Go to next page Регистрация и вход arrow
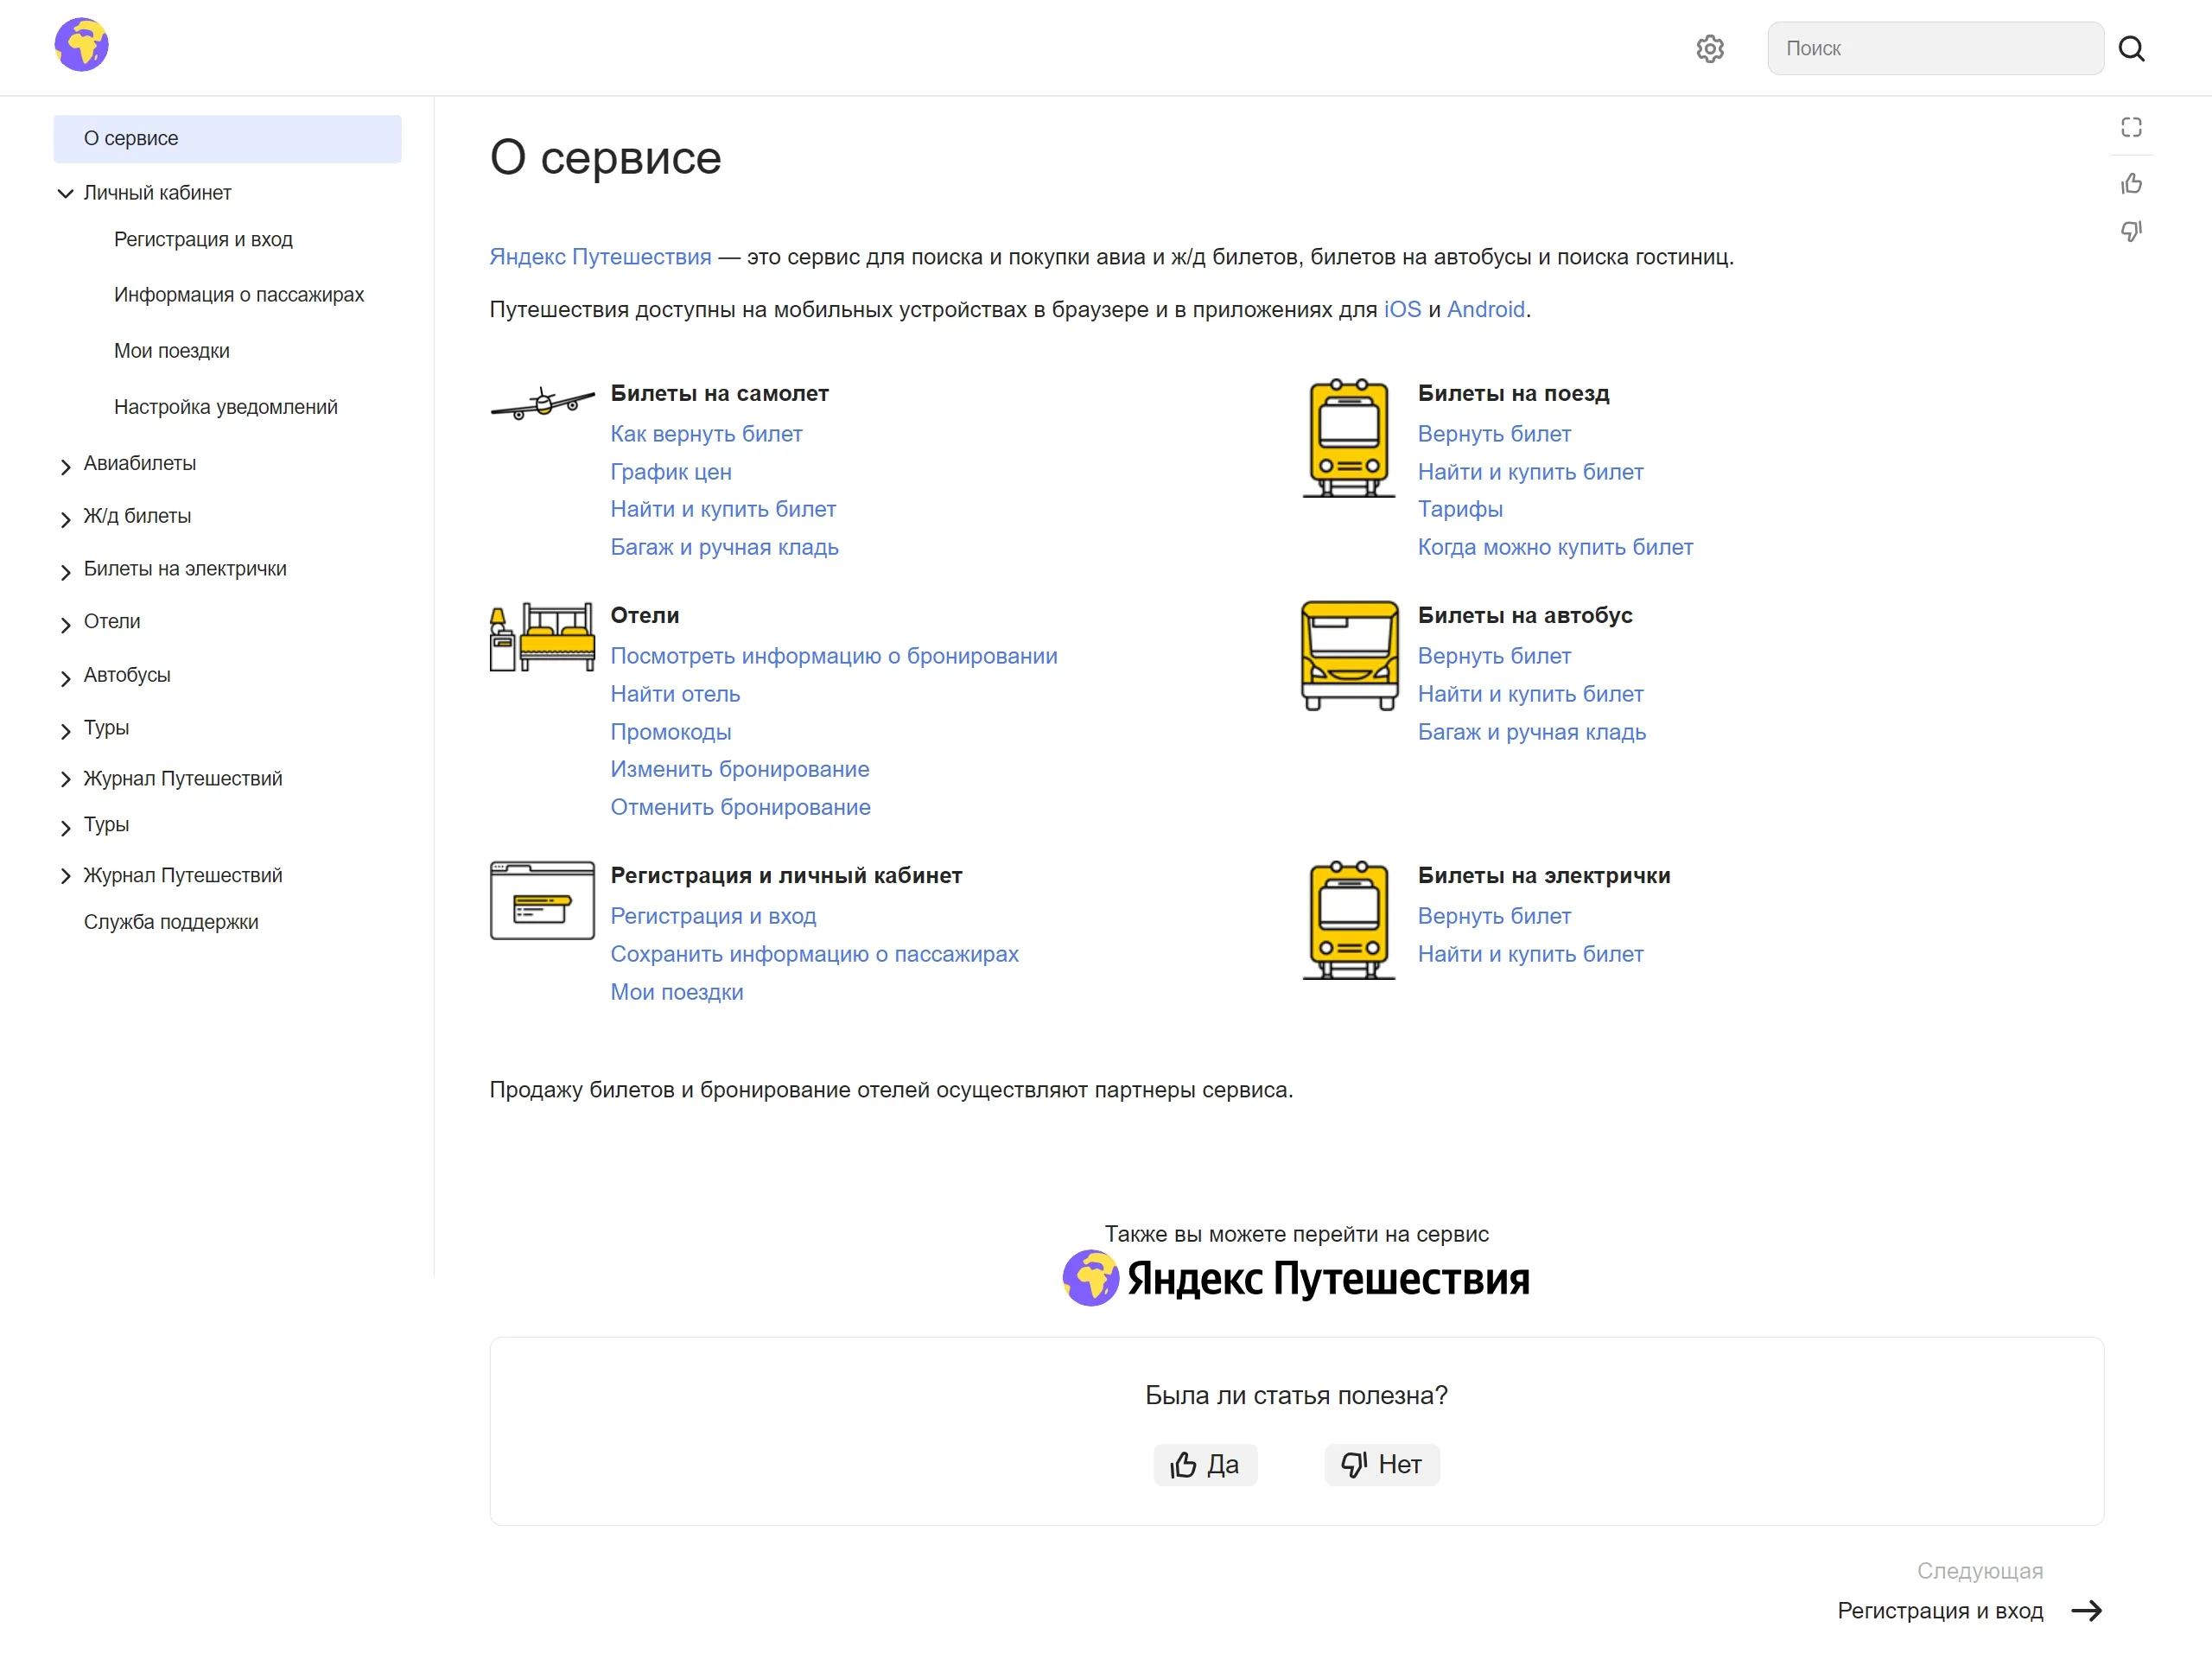2212x1672 pixels. (2085, 1610)
